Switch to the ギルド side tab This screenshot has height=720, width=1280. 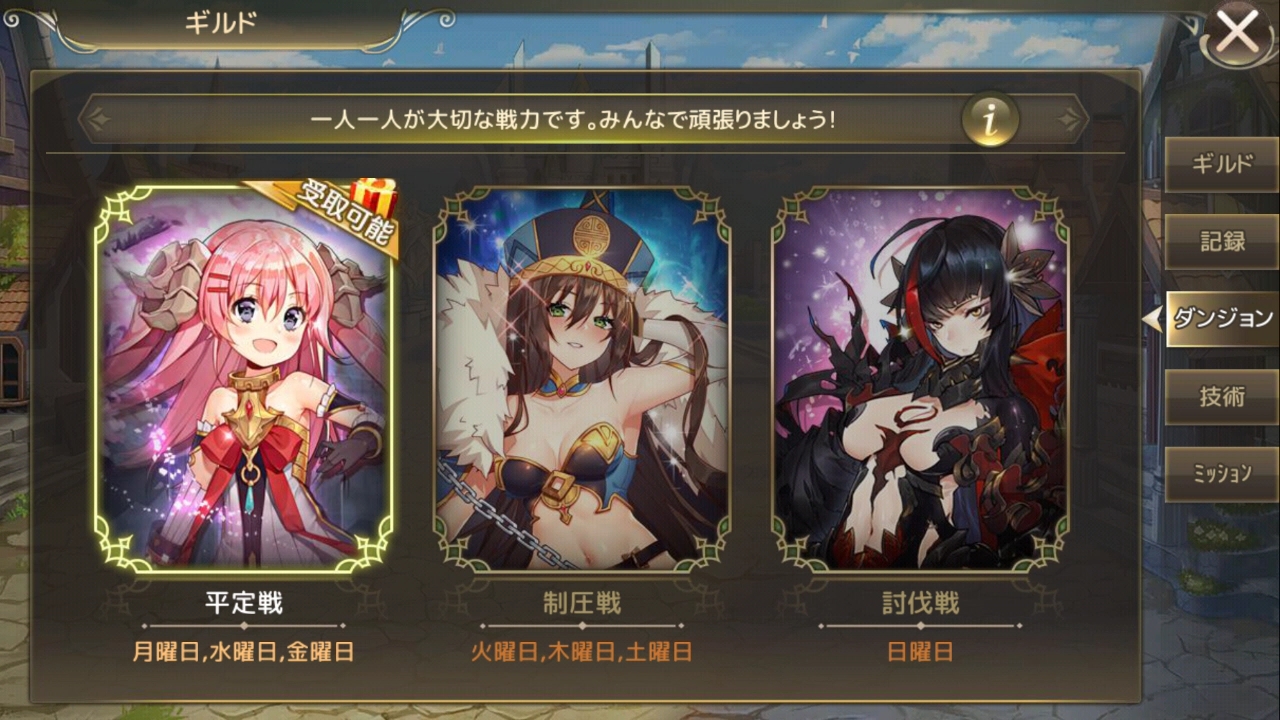click(x=1222, y=165)
